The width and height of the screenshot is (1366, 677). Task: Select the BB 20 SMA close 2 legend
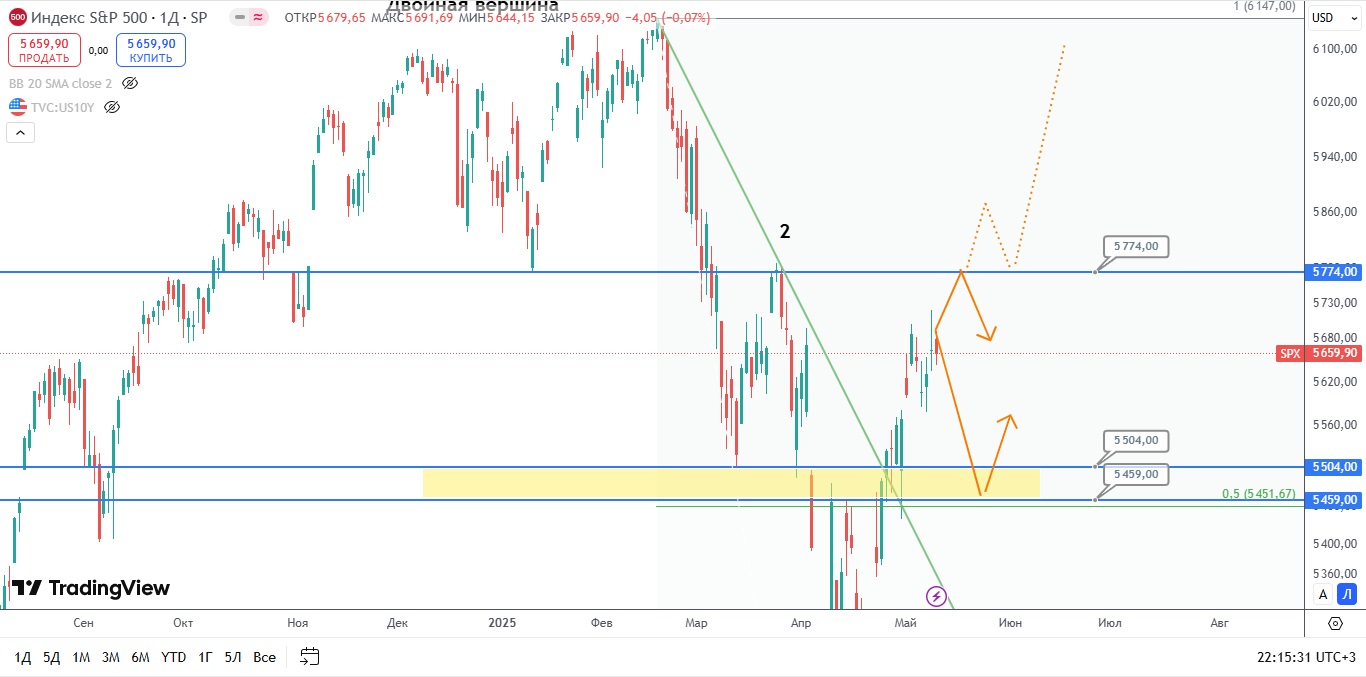[60, 83]
